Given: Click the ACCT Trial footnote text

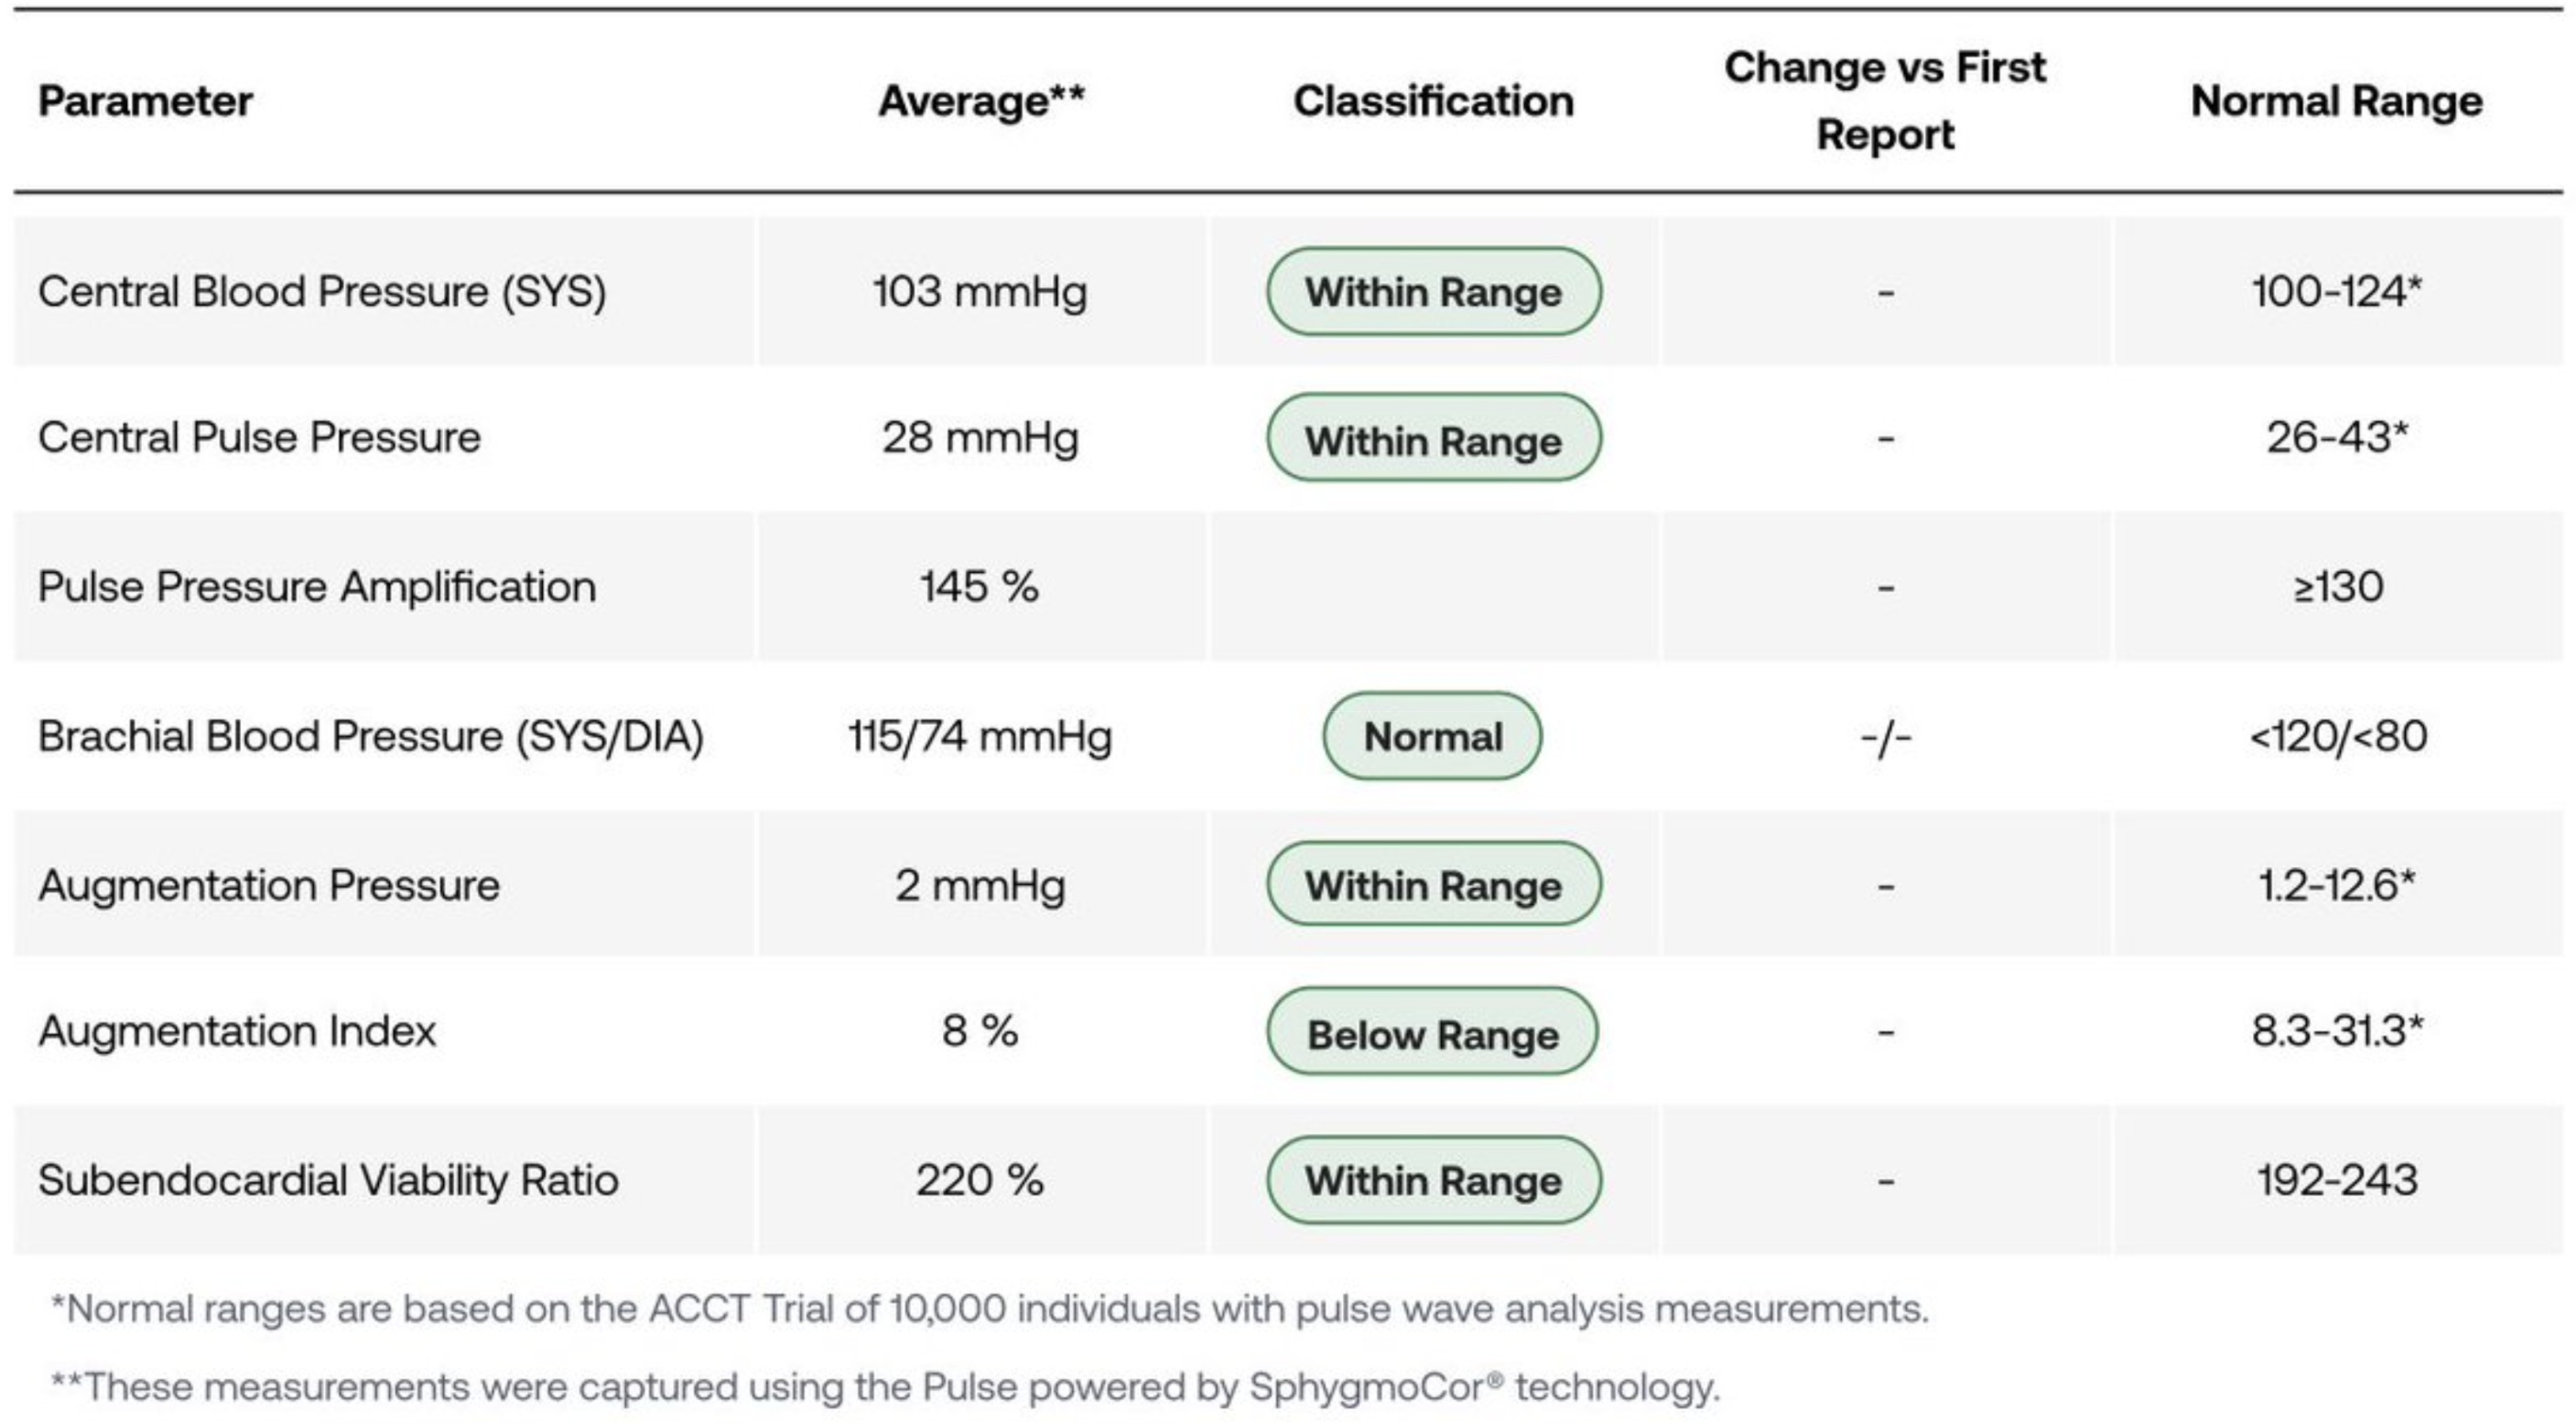Looking at the screenshot, I should pos(989,1308).
